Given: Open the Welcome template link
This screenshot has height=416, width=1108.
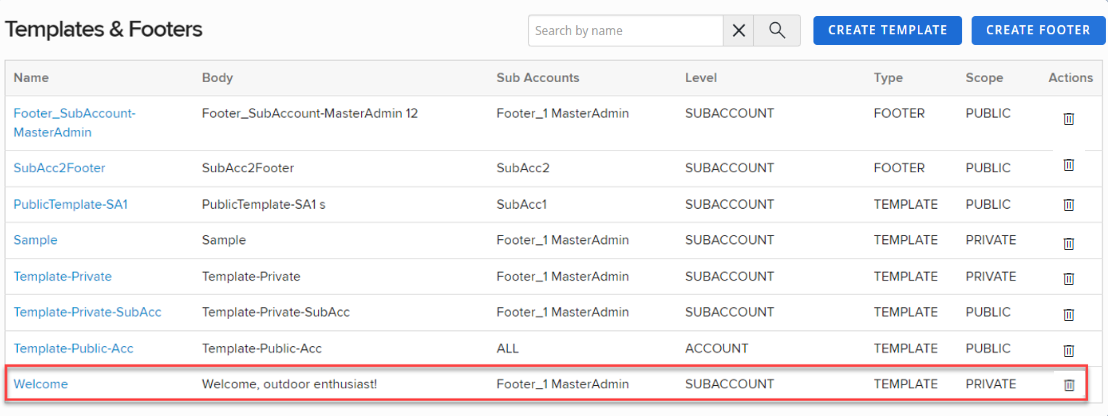Looking at the screenshot, I should (x=41, y=384).
